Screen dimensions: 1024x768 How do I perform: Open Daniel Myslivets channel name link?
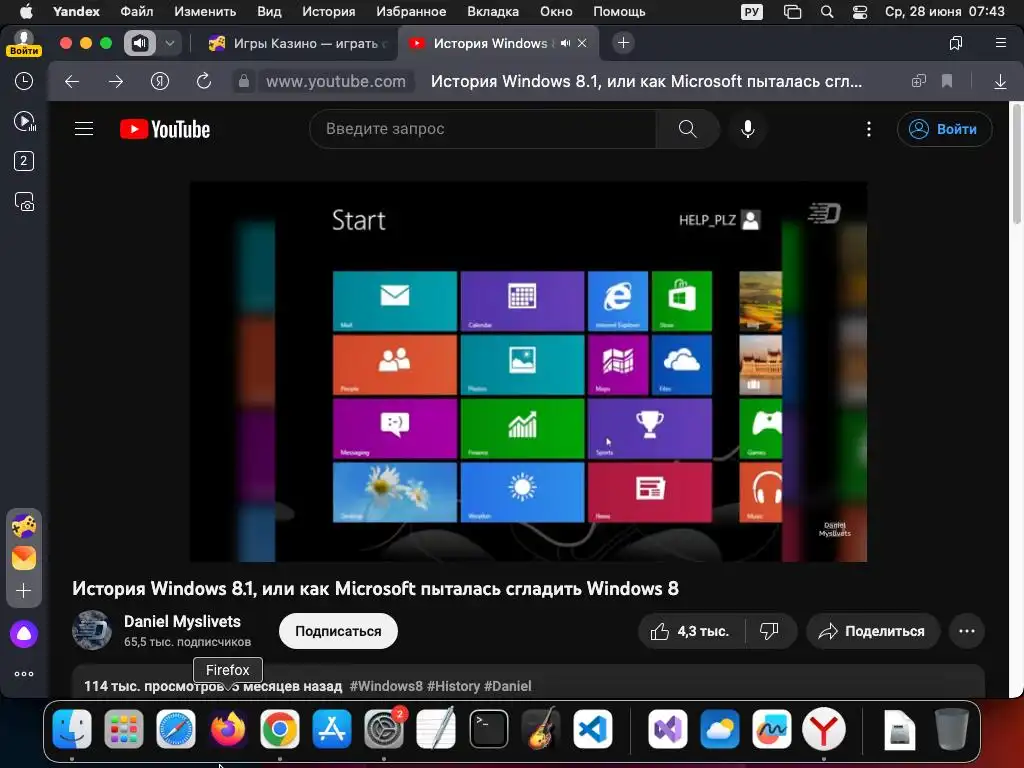point(182,621)
